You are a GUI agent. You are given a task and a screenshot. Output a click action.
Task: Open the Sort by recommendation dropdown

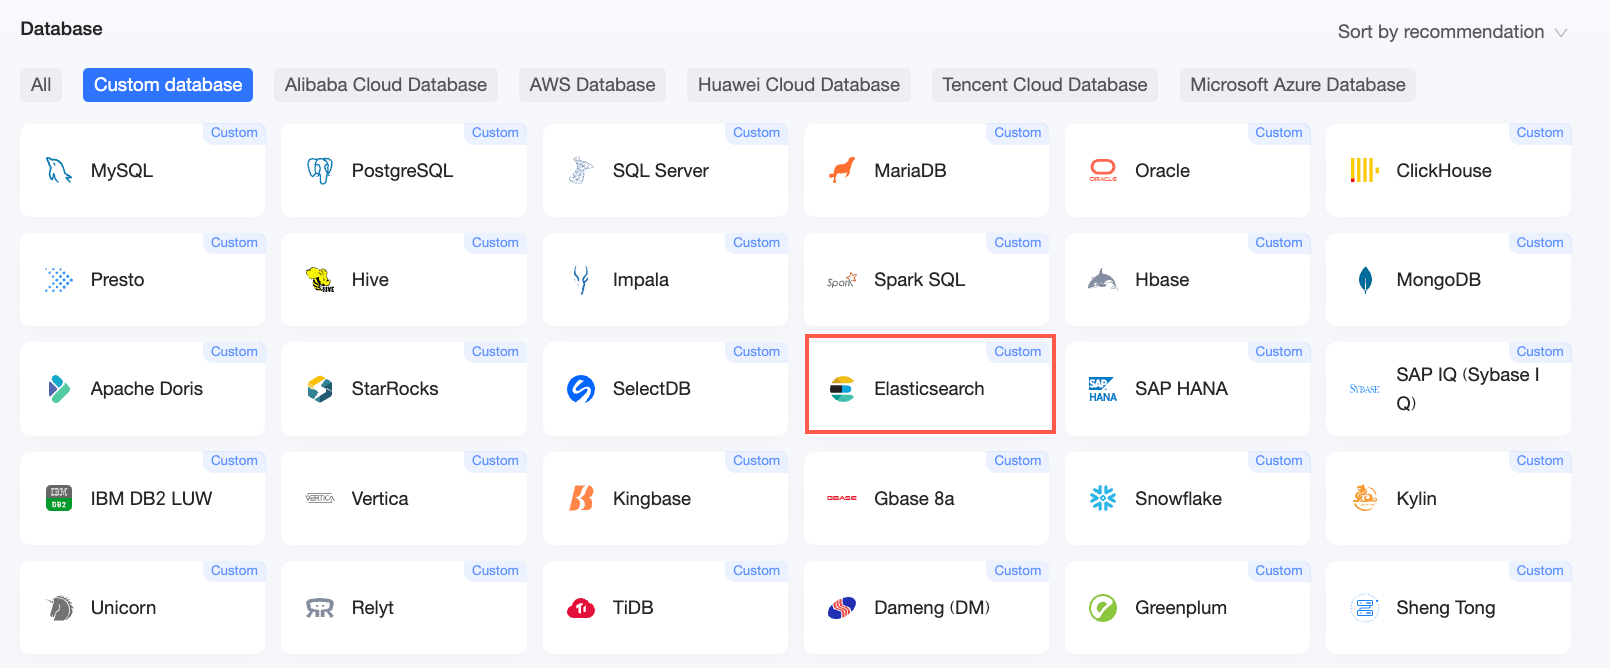[x=1452, y=32]
